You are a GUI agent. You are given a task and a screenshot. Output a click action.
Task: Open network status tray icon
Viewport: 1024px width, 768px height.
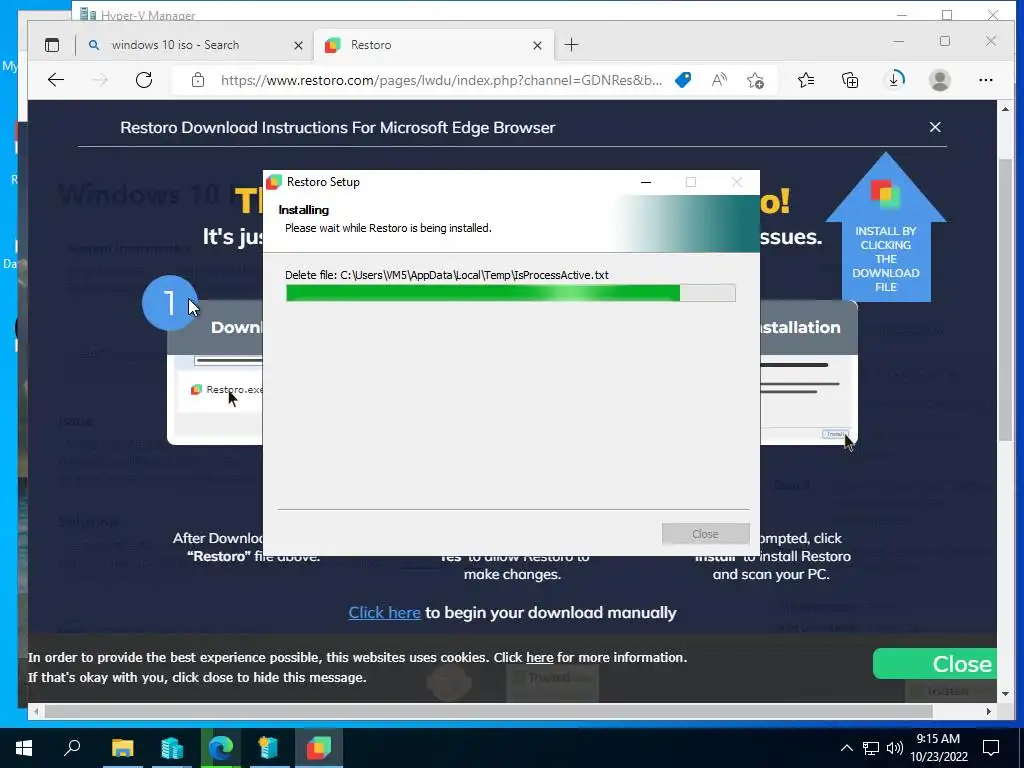coord(871,748)
